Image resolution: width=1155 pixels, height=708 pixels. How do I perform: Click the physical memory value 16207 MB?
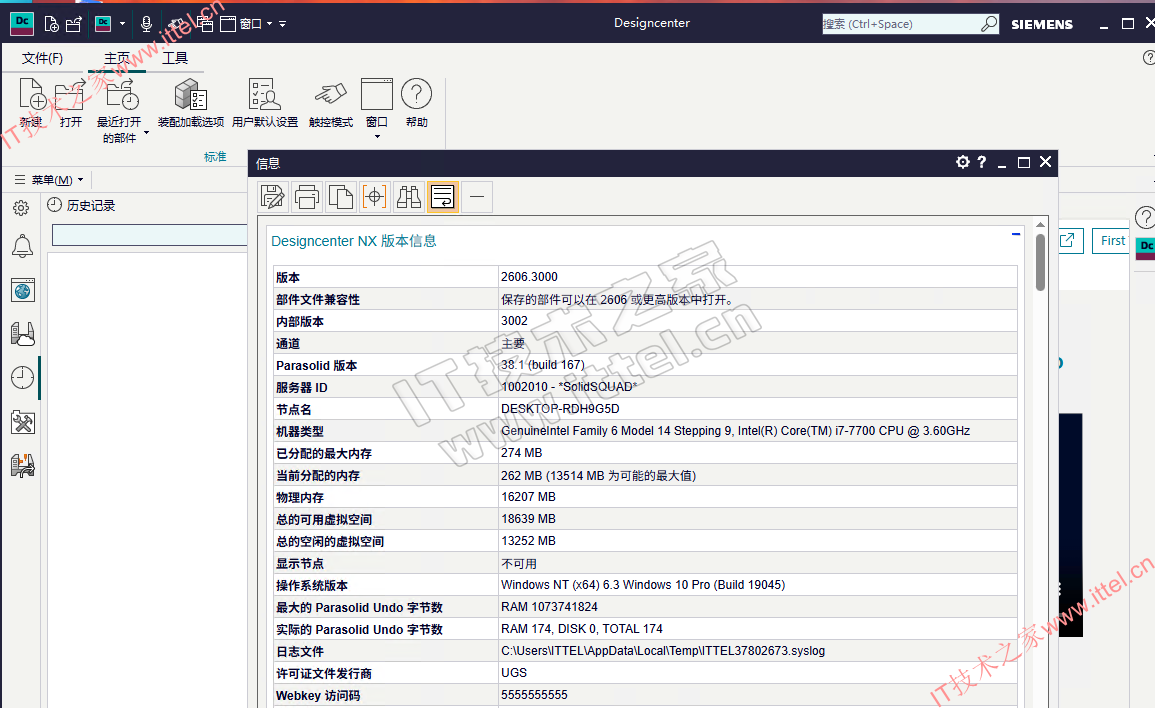528,497
